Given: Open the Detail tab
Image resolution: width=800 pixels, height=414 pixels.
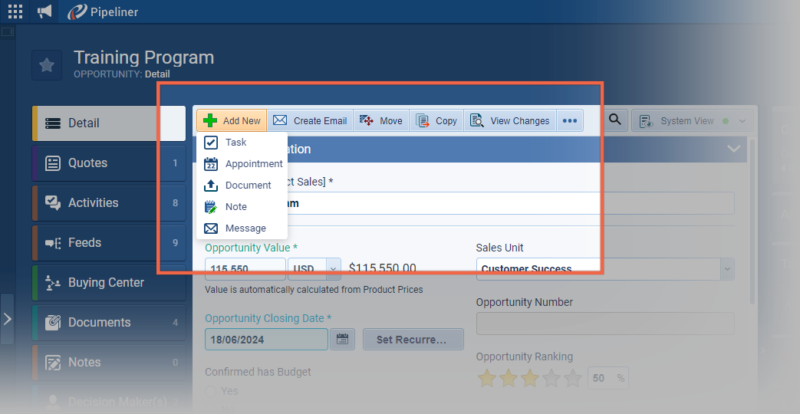Looking at the screenshot, I should (x=109, y=124).
